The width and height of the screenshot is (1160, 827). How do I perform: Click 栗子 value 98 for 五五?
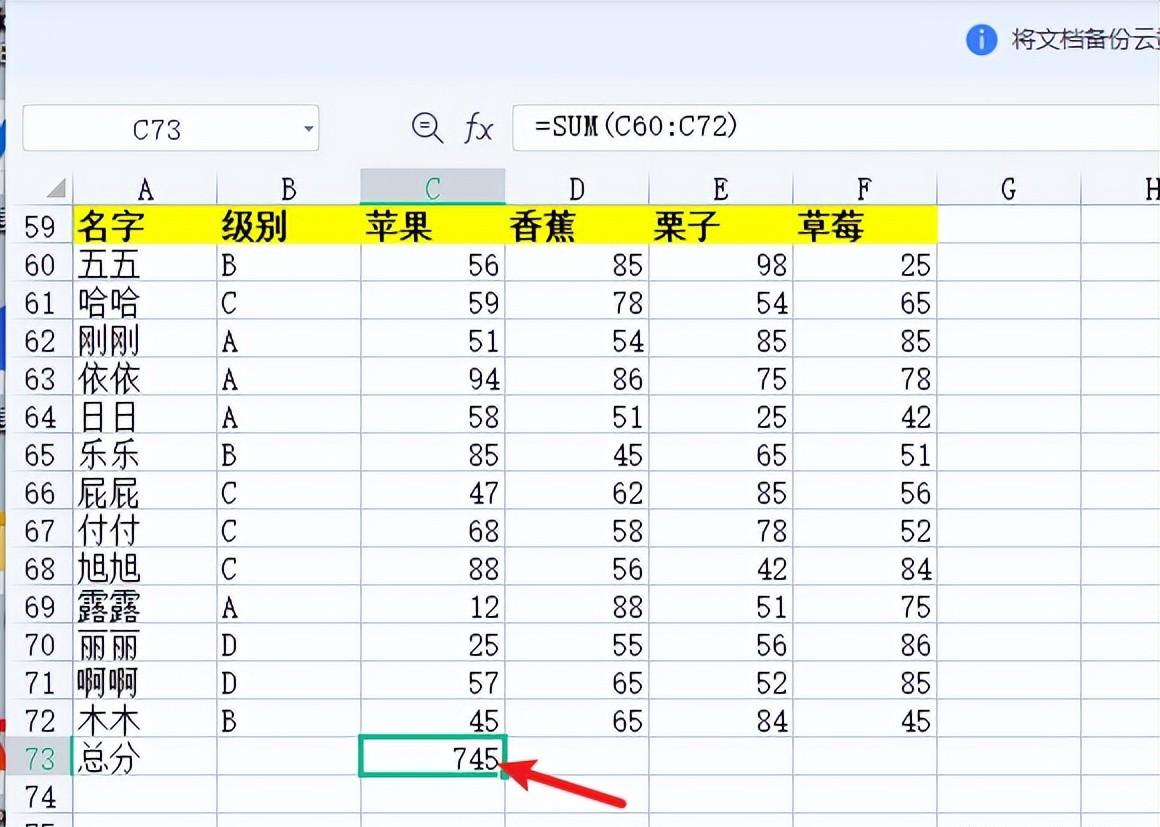point(721,264)
